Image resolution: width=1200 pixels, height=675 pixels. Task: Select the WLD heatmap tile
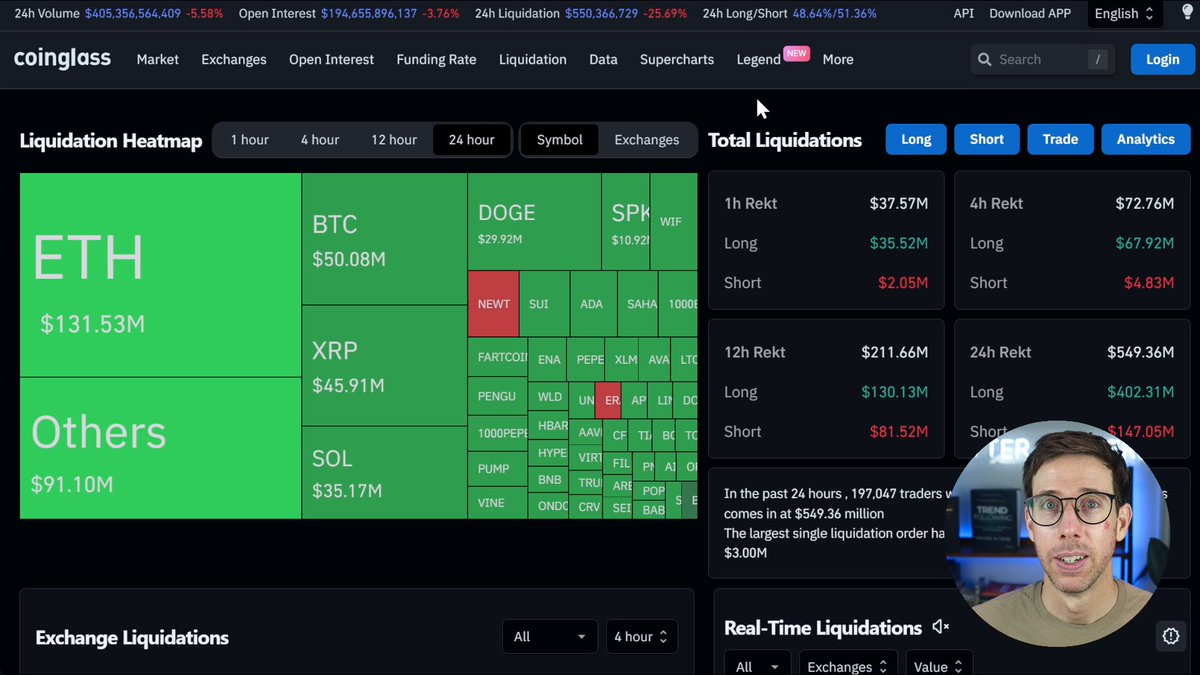[549, 397]
